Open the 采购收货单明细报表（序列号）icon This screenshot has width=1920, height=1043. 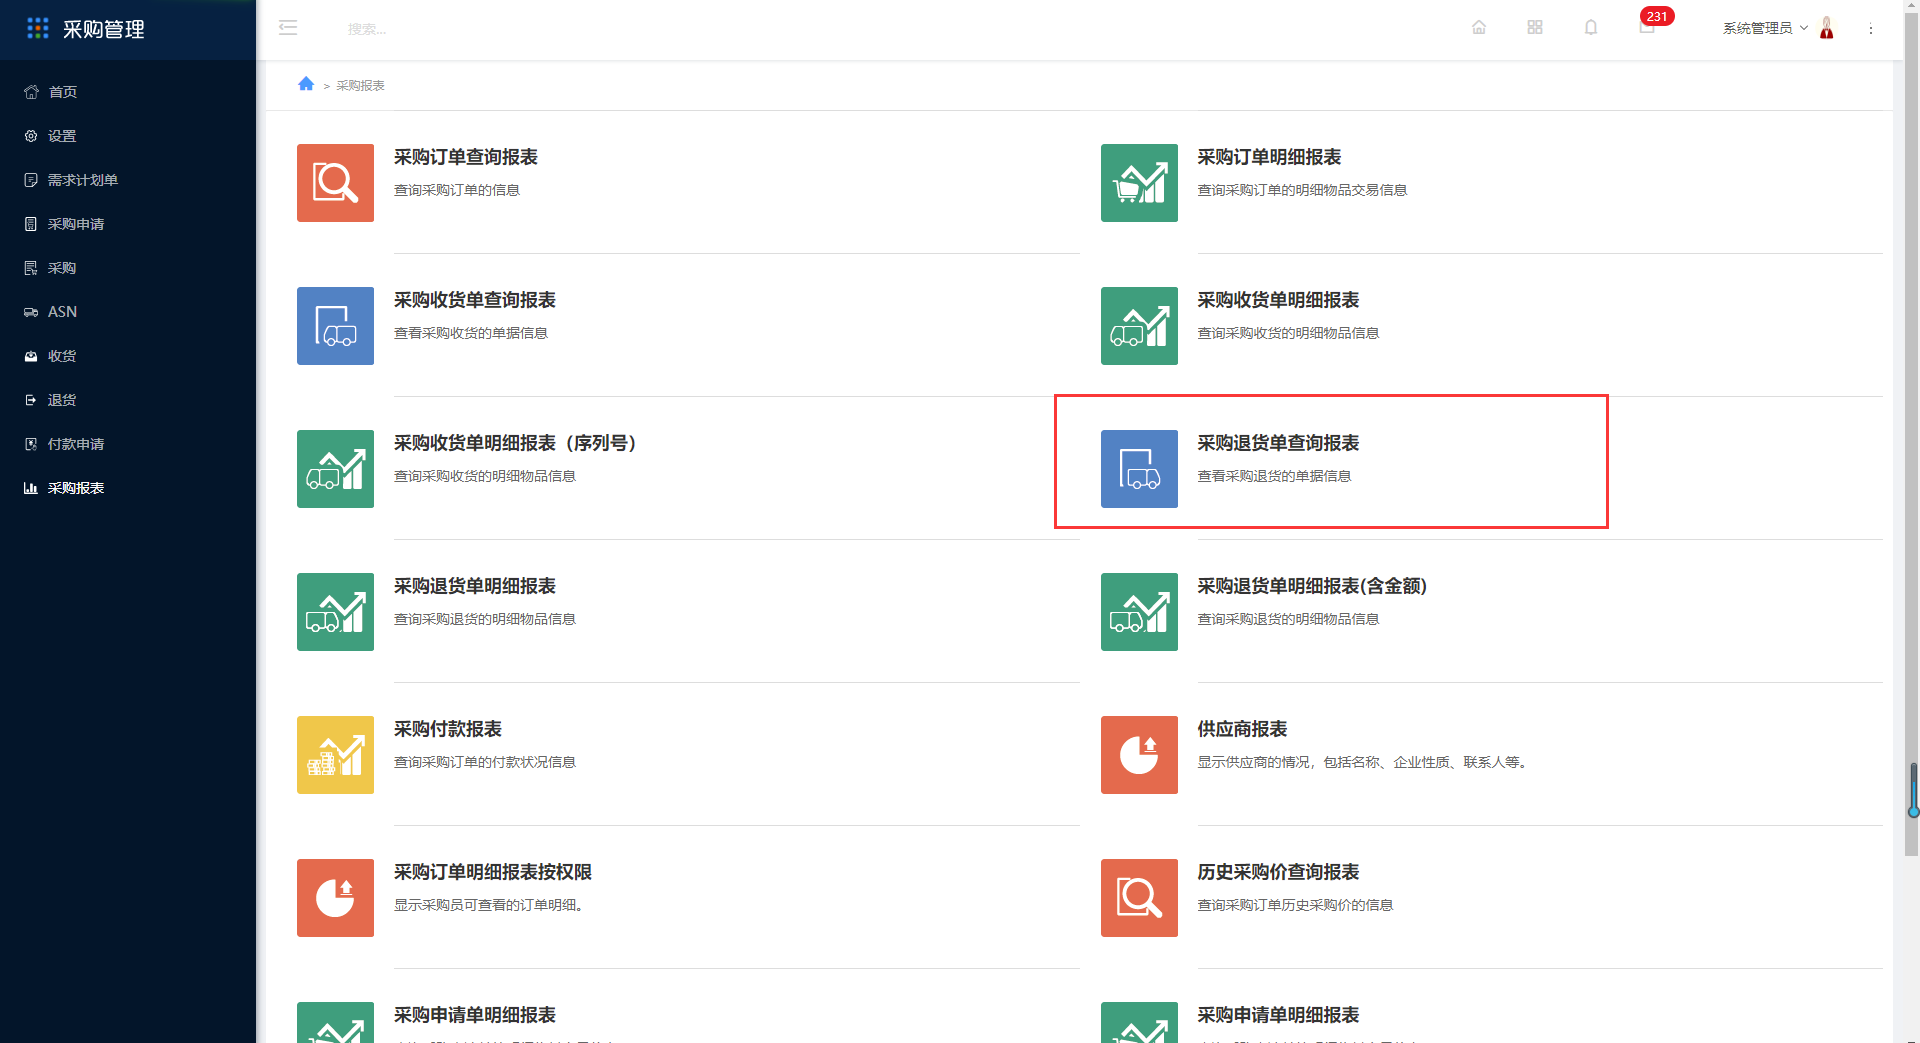[x=335, y=469]
